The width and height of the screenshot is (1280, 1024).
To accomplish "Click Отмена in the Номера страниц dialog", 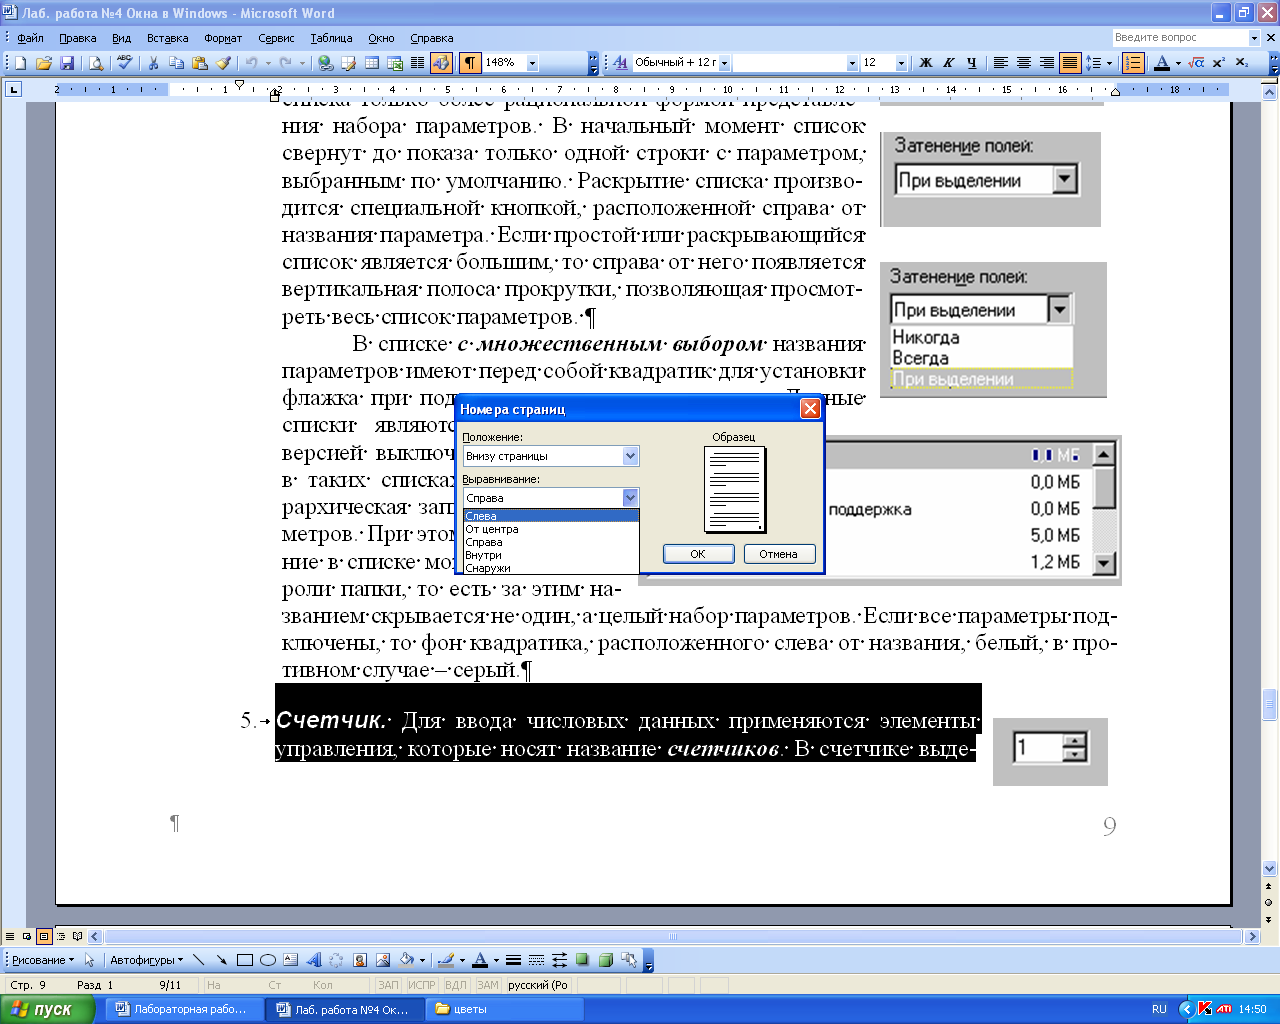I will (779, 554).
